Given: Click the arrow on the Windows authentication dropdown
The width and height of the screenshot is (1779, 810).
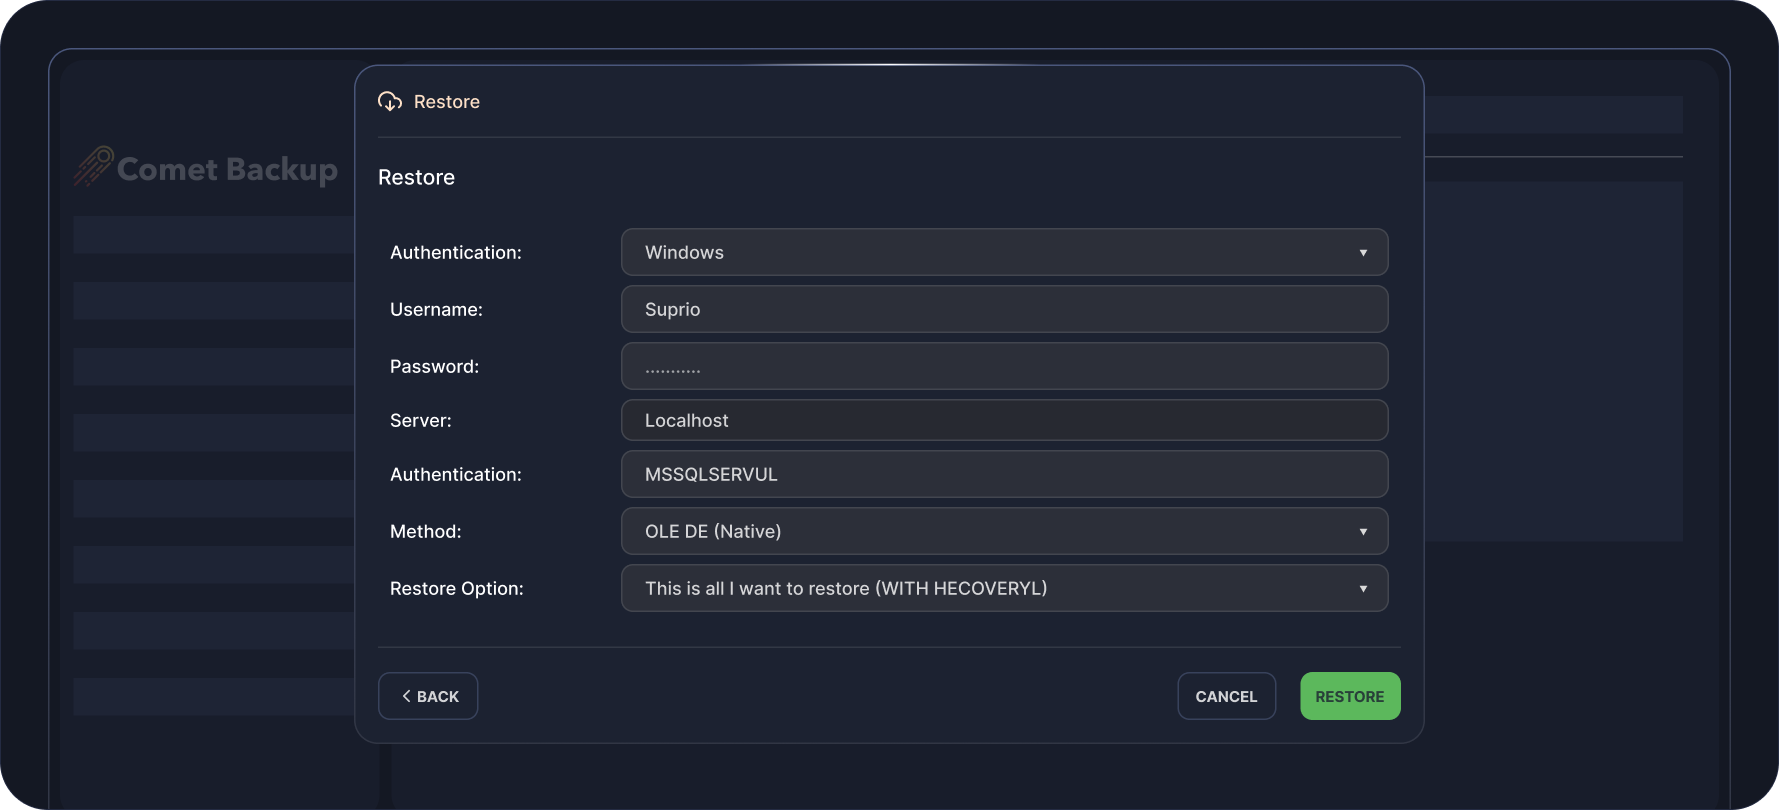Looking at the screenshot, I should 1362,253.
